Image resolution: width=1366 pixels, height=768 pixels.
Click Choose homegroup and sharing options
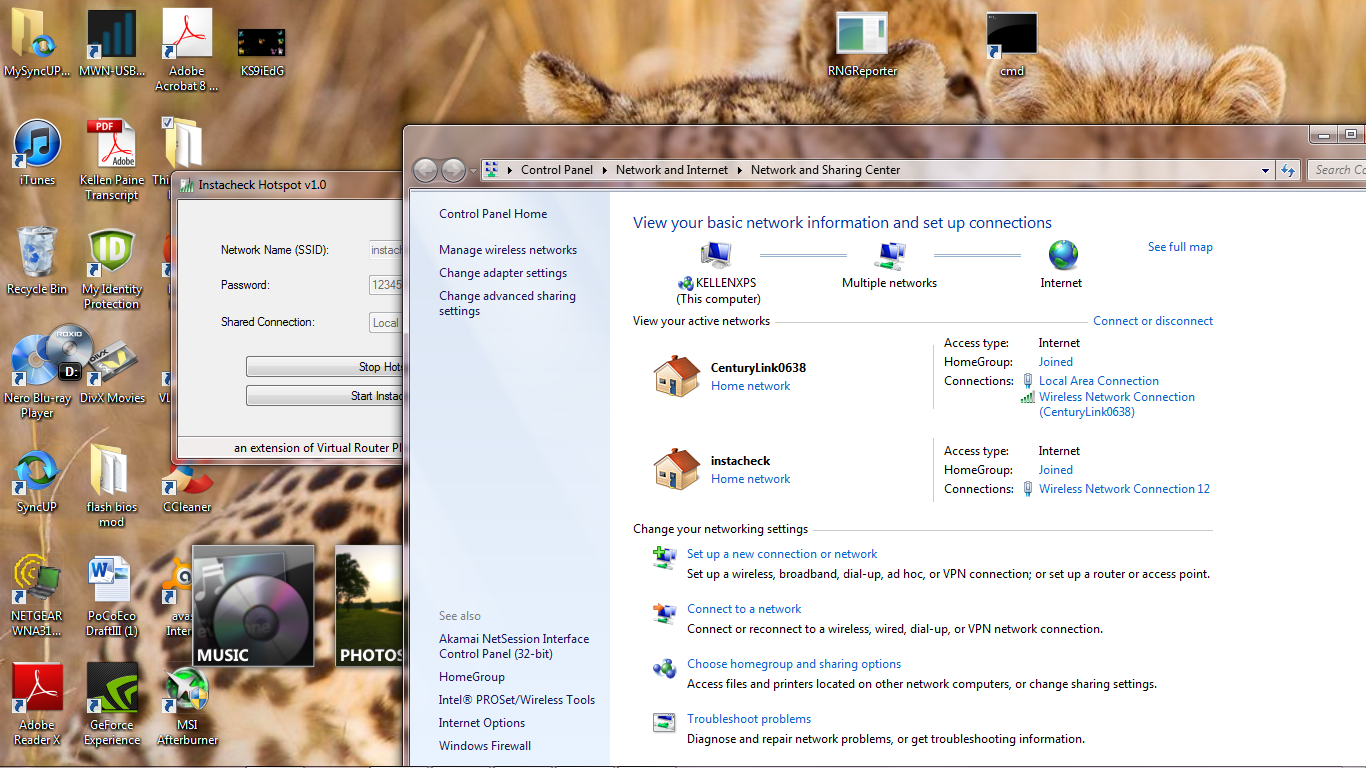point(794,664)
